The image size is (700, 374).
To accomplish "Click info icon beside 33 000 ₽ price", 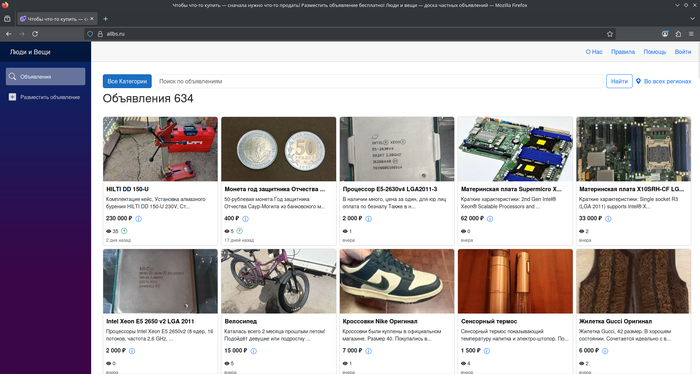I will (608, 219).
